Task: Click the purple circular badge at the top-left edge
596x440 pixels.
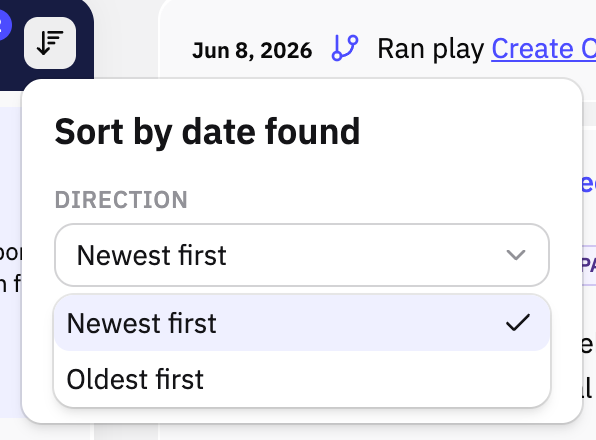Action: point(5,25)
